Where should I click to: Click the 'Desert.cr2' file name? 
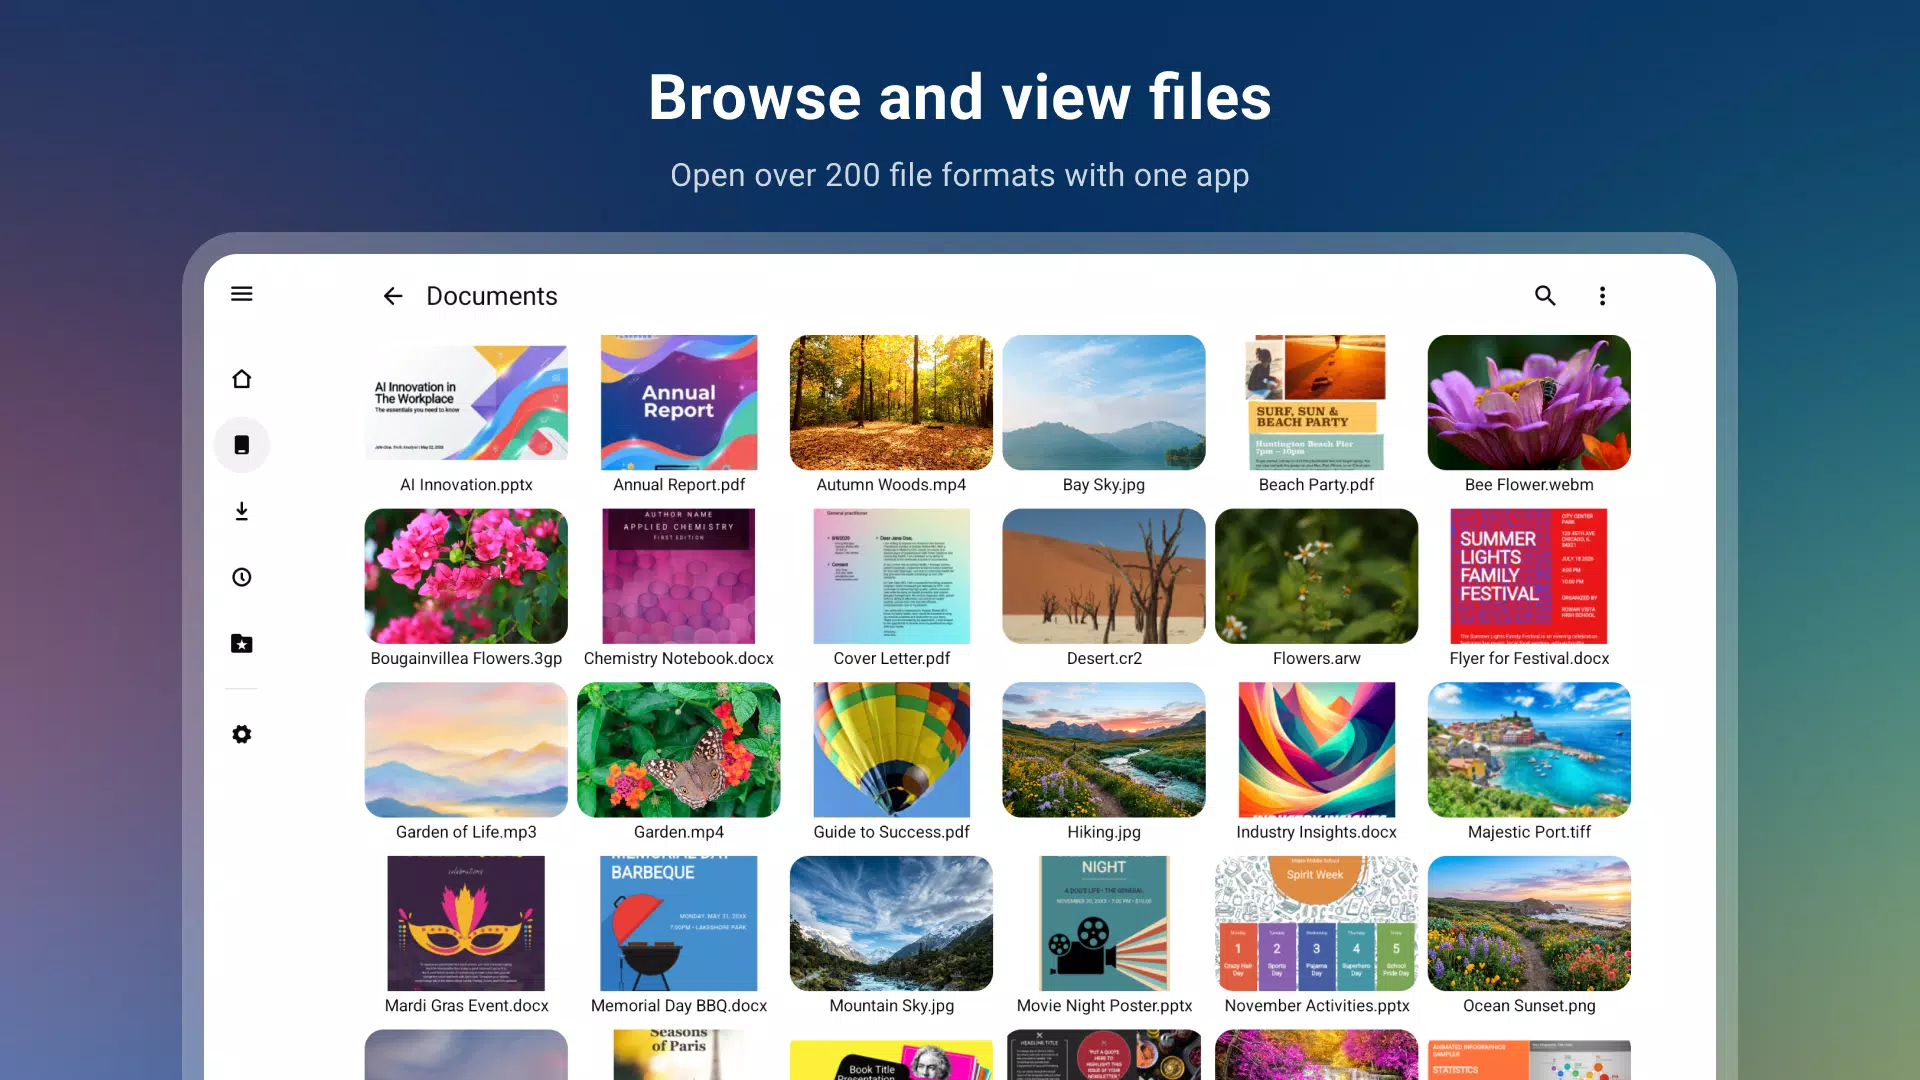(x=1104, y=659)
